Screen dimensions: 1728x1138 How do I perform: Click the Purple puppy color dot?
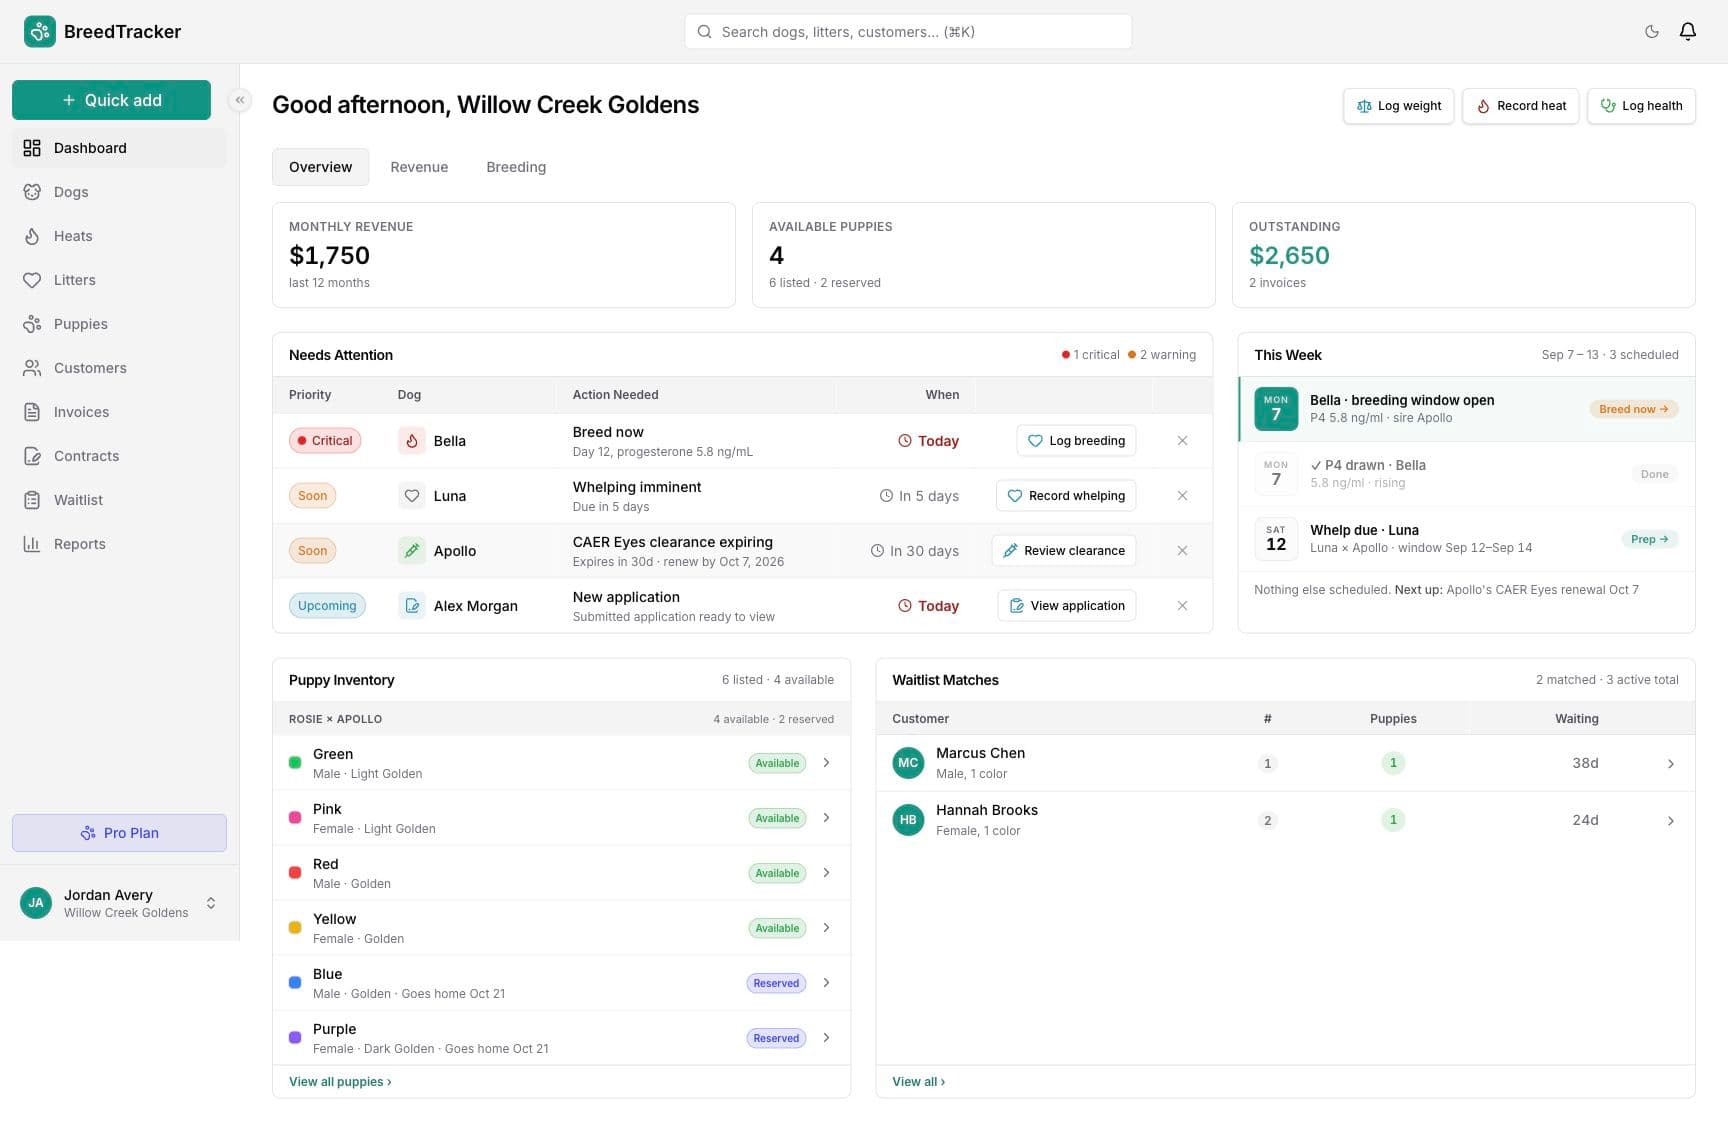click(x=295, y=1038)
